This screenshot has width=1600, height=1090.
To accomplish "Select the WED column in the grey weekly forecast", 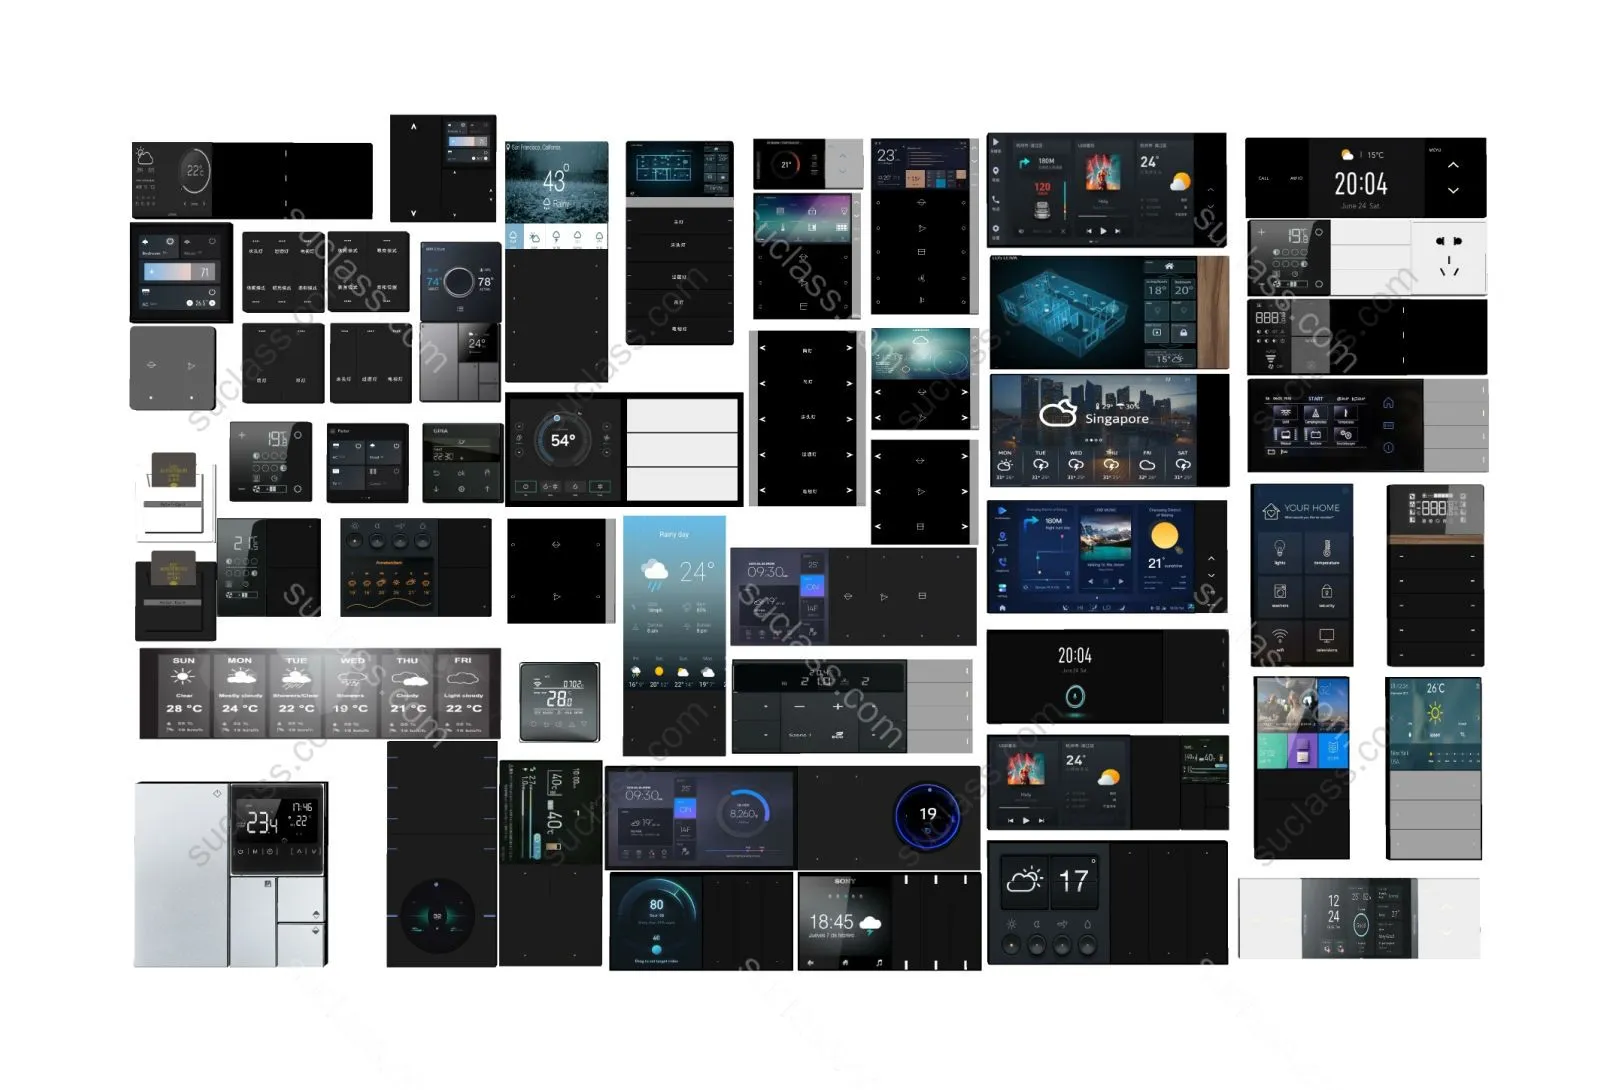I will (352, 691).
